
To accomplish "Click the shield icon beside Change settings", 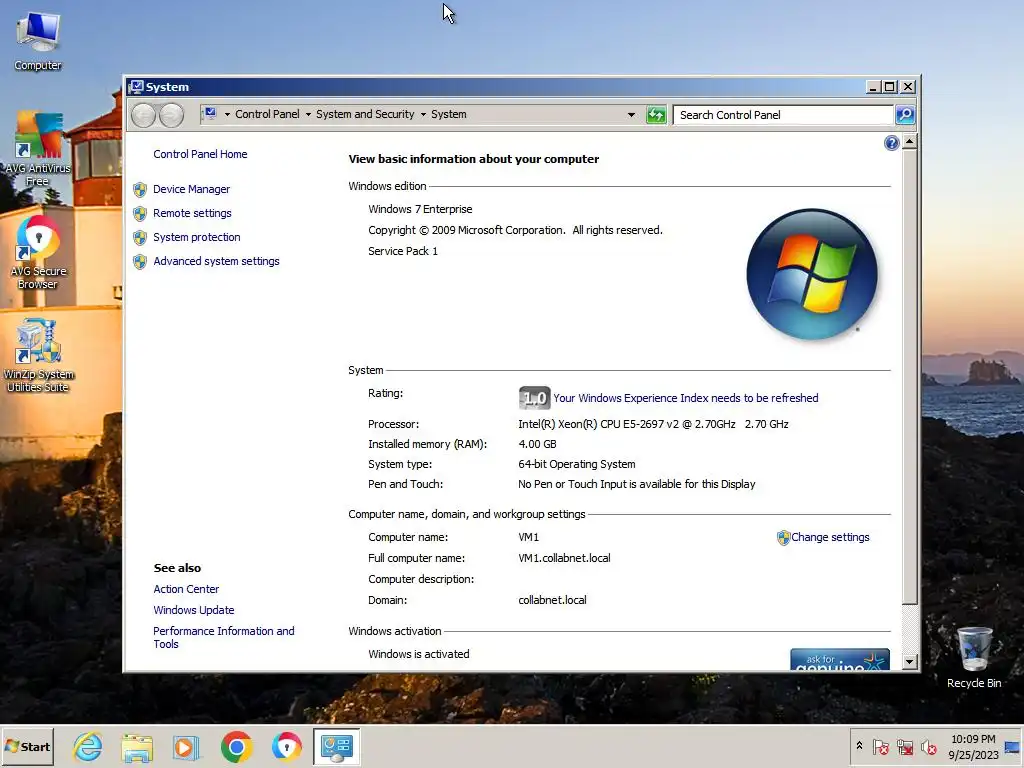I will (783, 537).
